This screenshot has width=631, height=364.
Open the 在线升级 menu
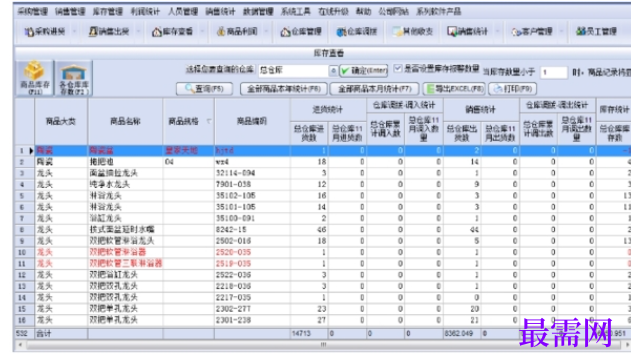point(334,12)
